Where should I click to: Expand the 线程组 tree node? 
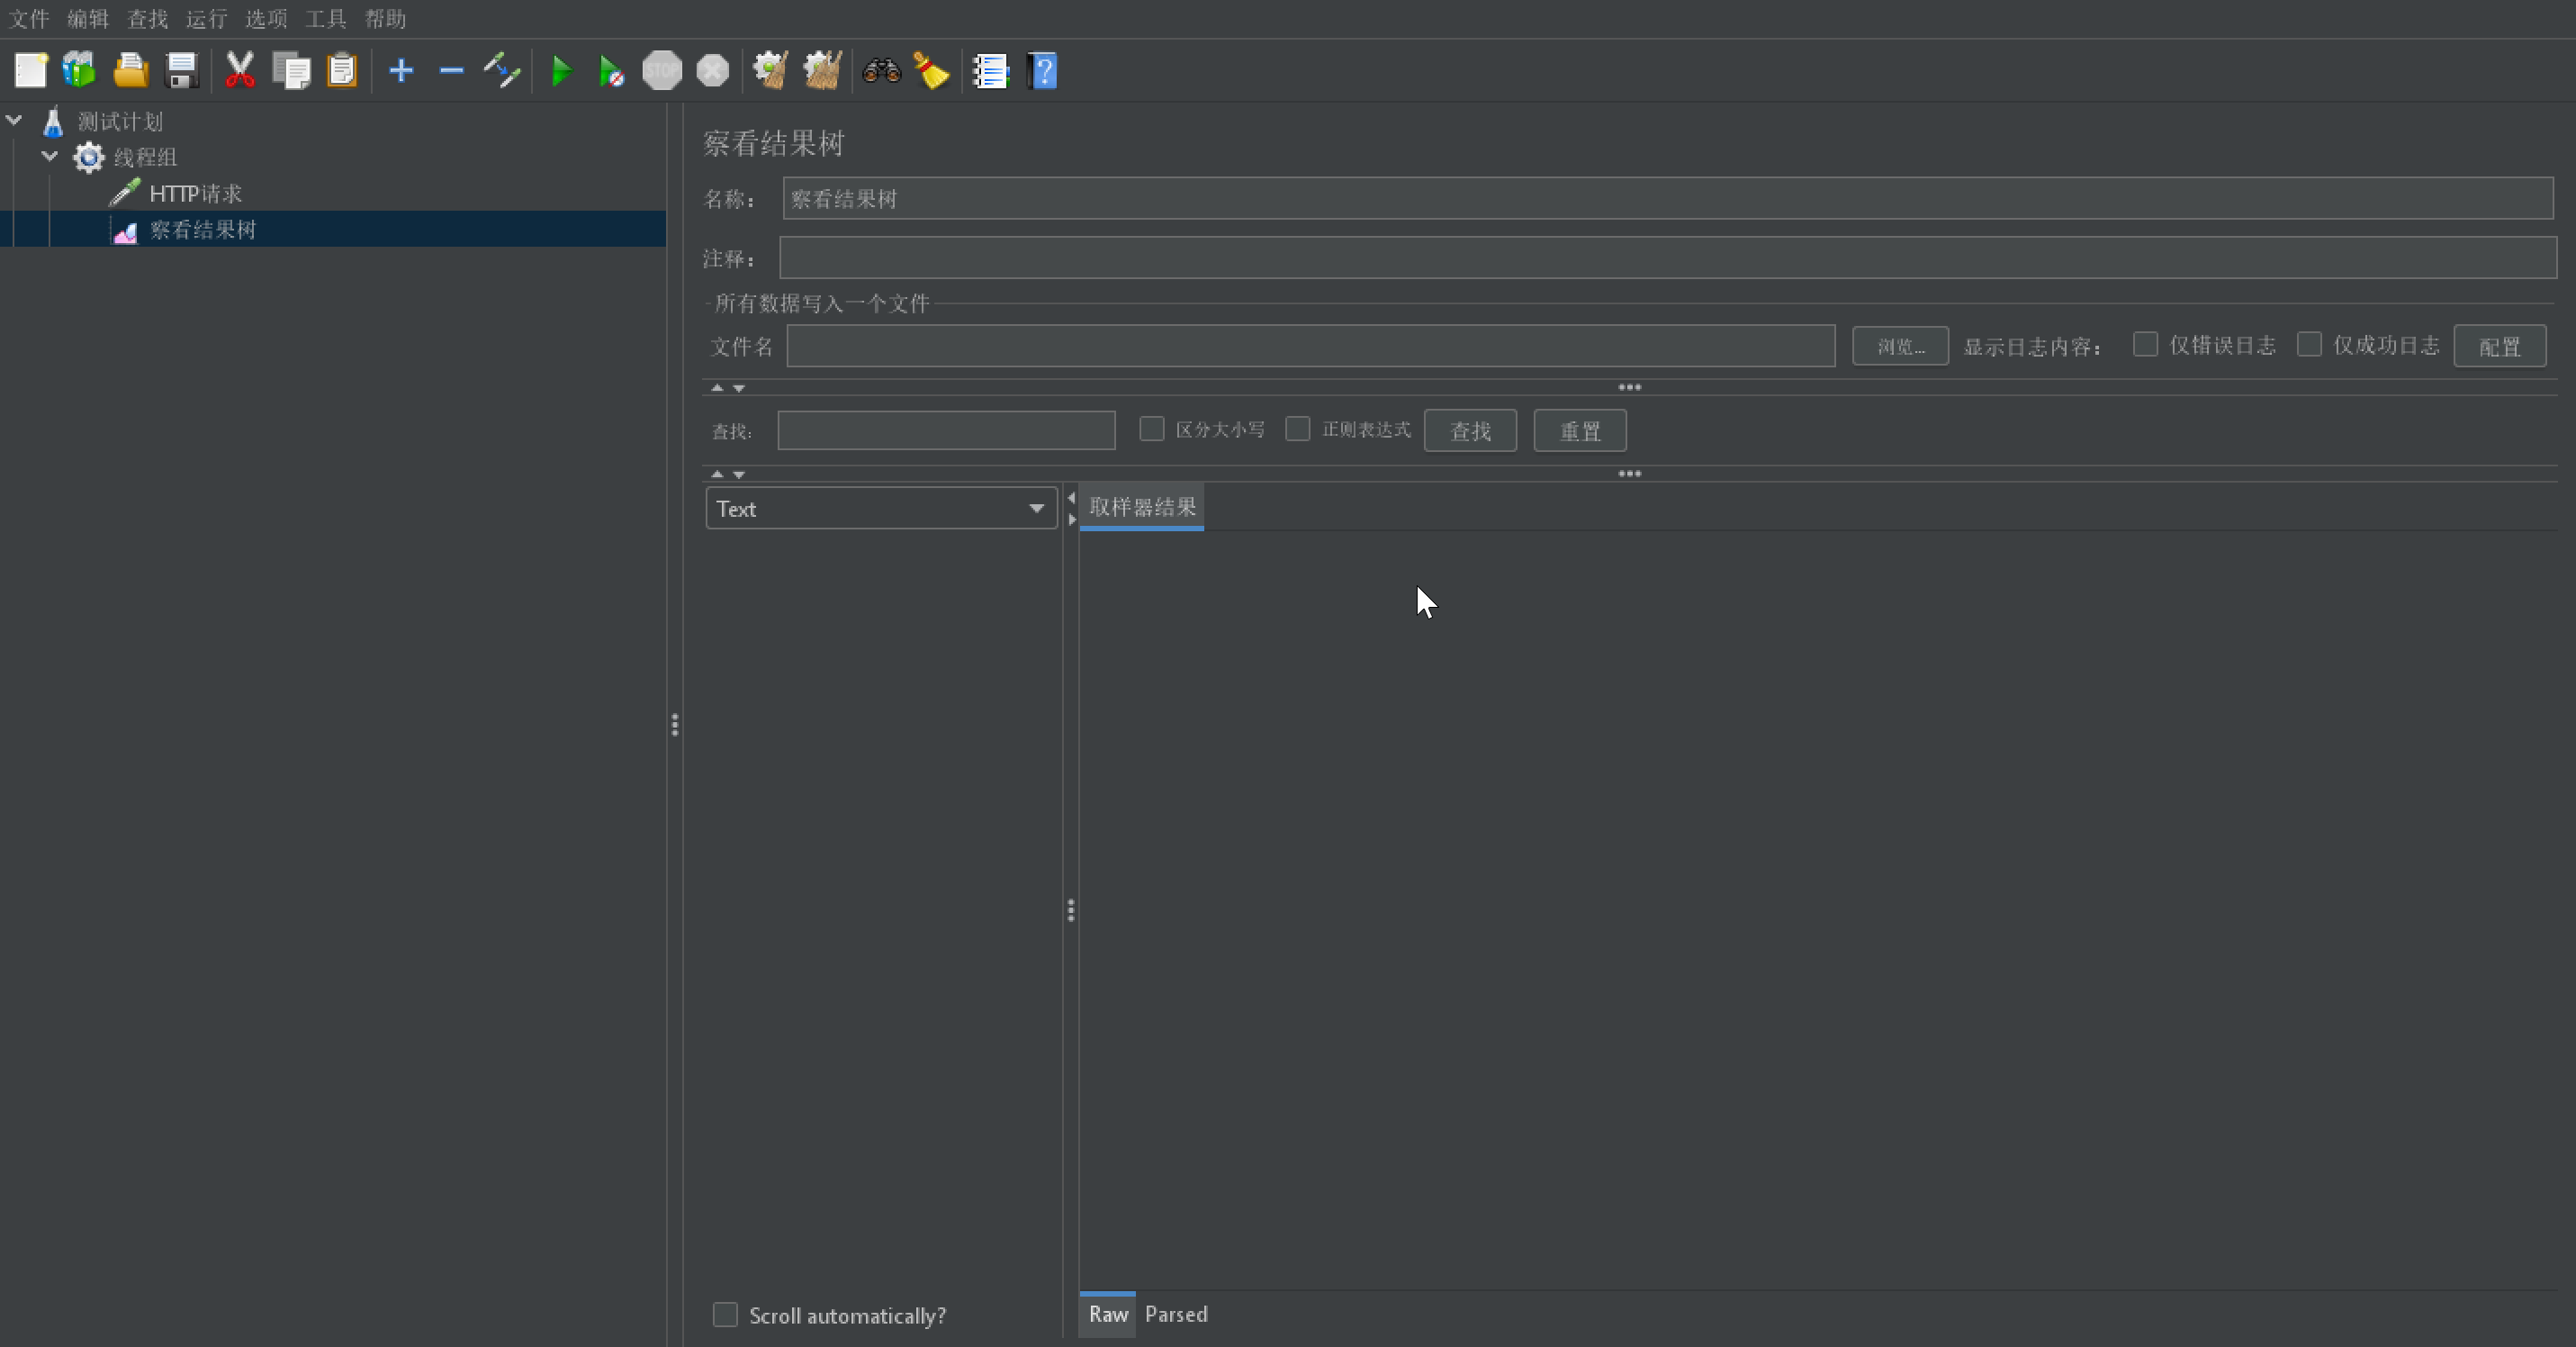pos(48,155)
